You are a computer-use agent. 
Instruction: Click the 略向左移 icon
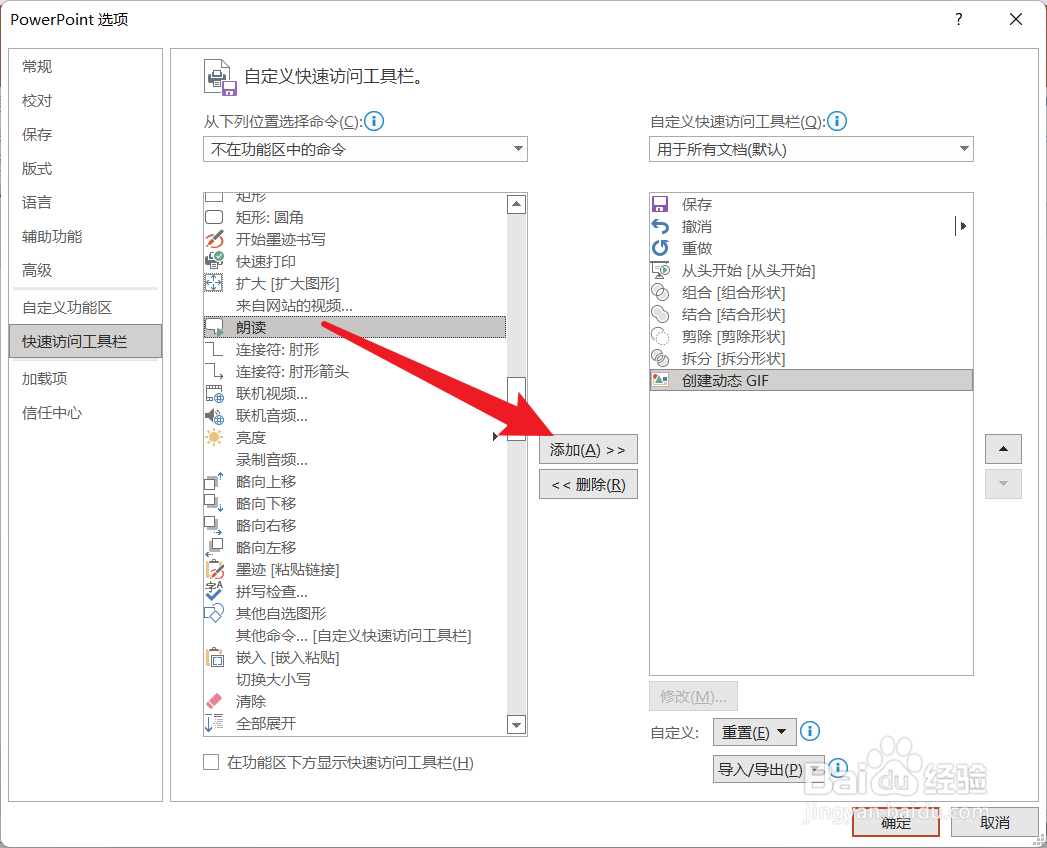214,548
